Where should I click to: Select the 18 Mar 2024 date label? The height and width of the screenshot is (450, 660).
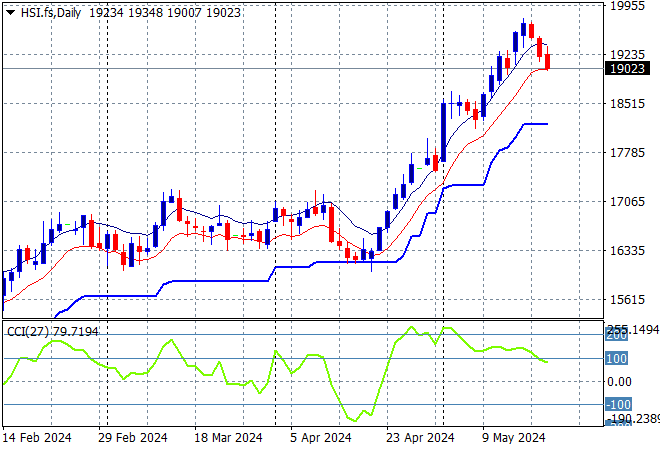[x=228, y=438]
